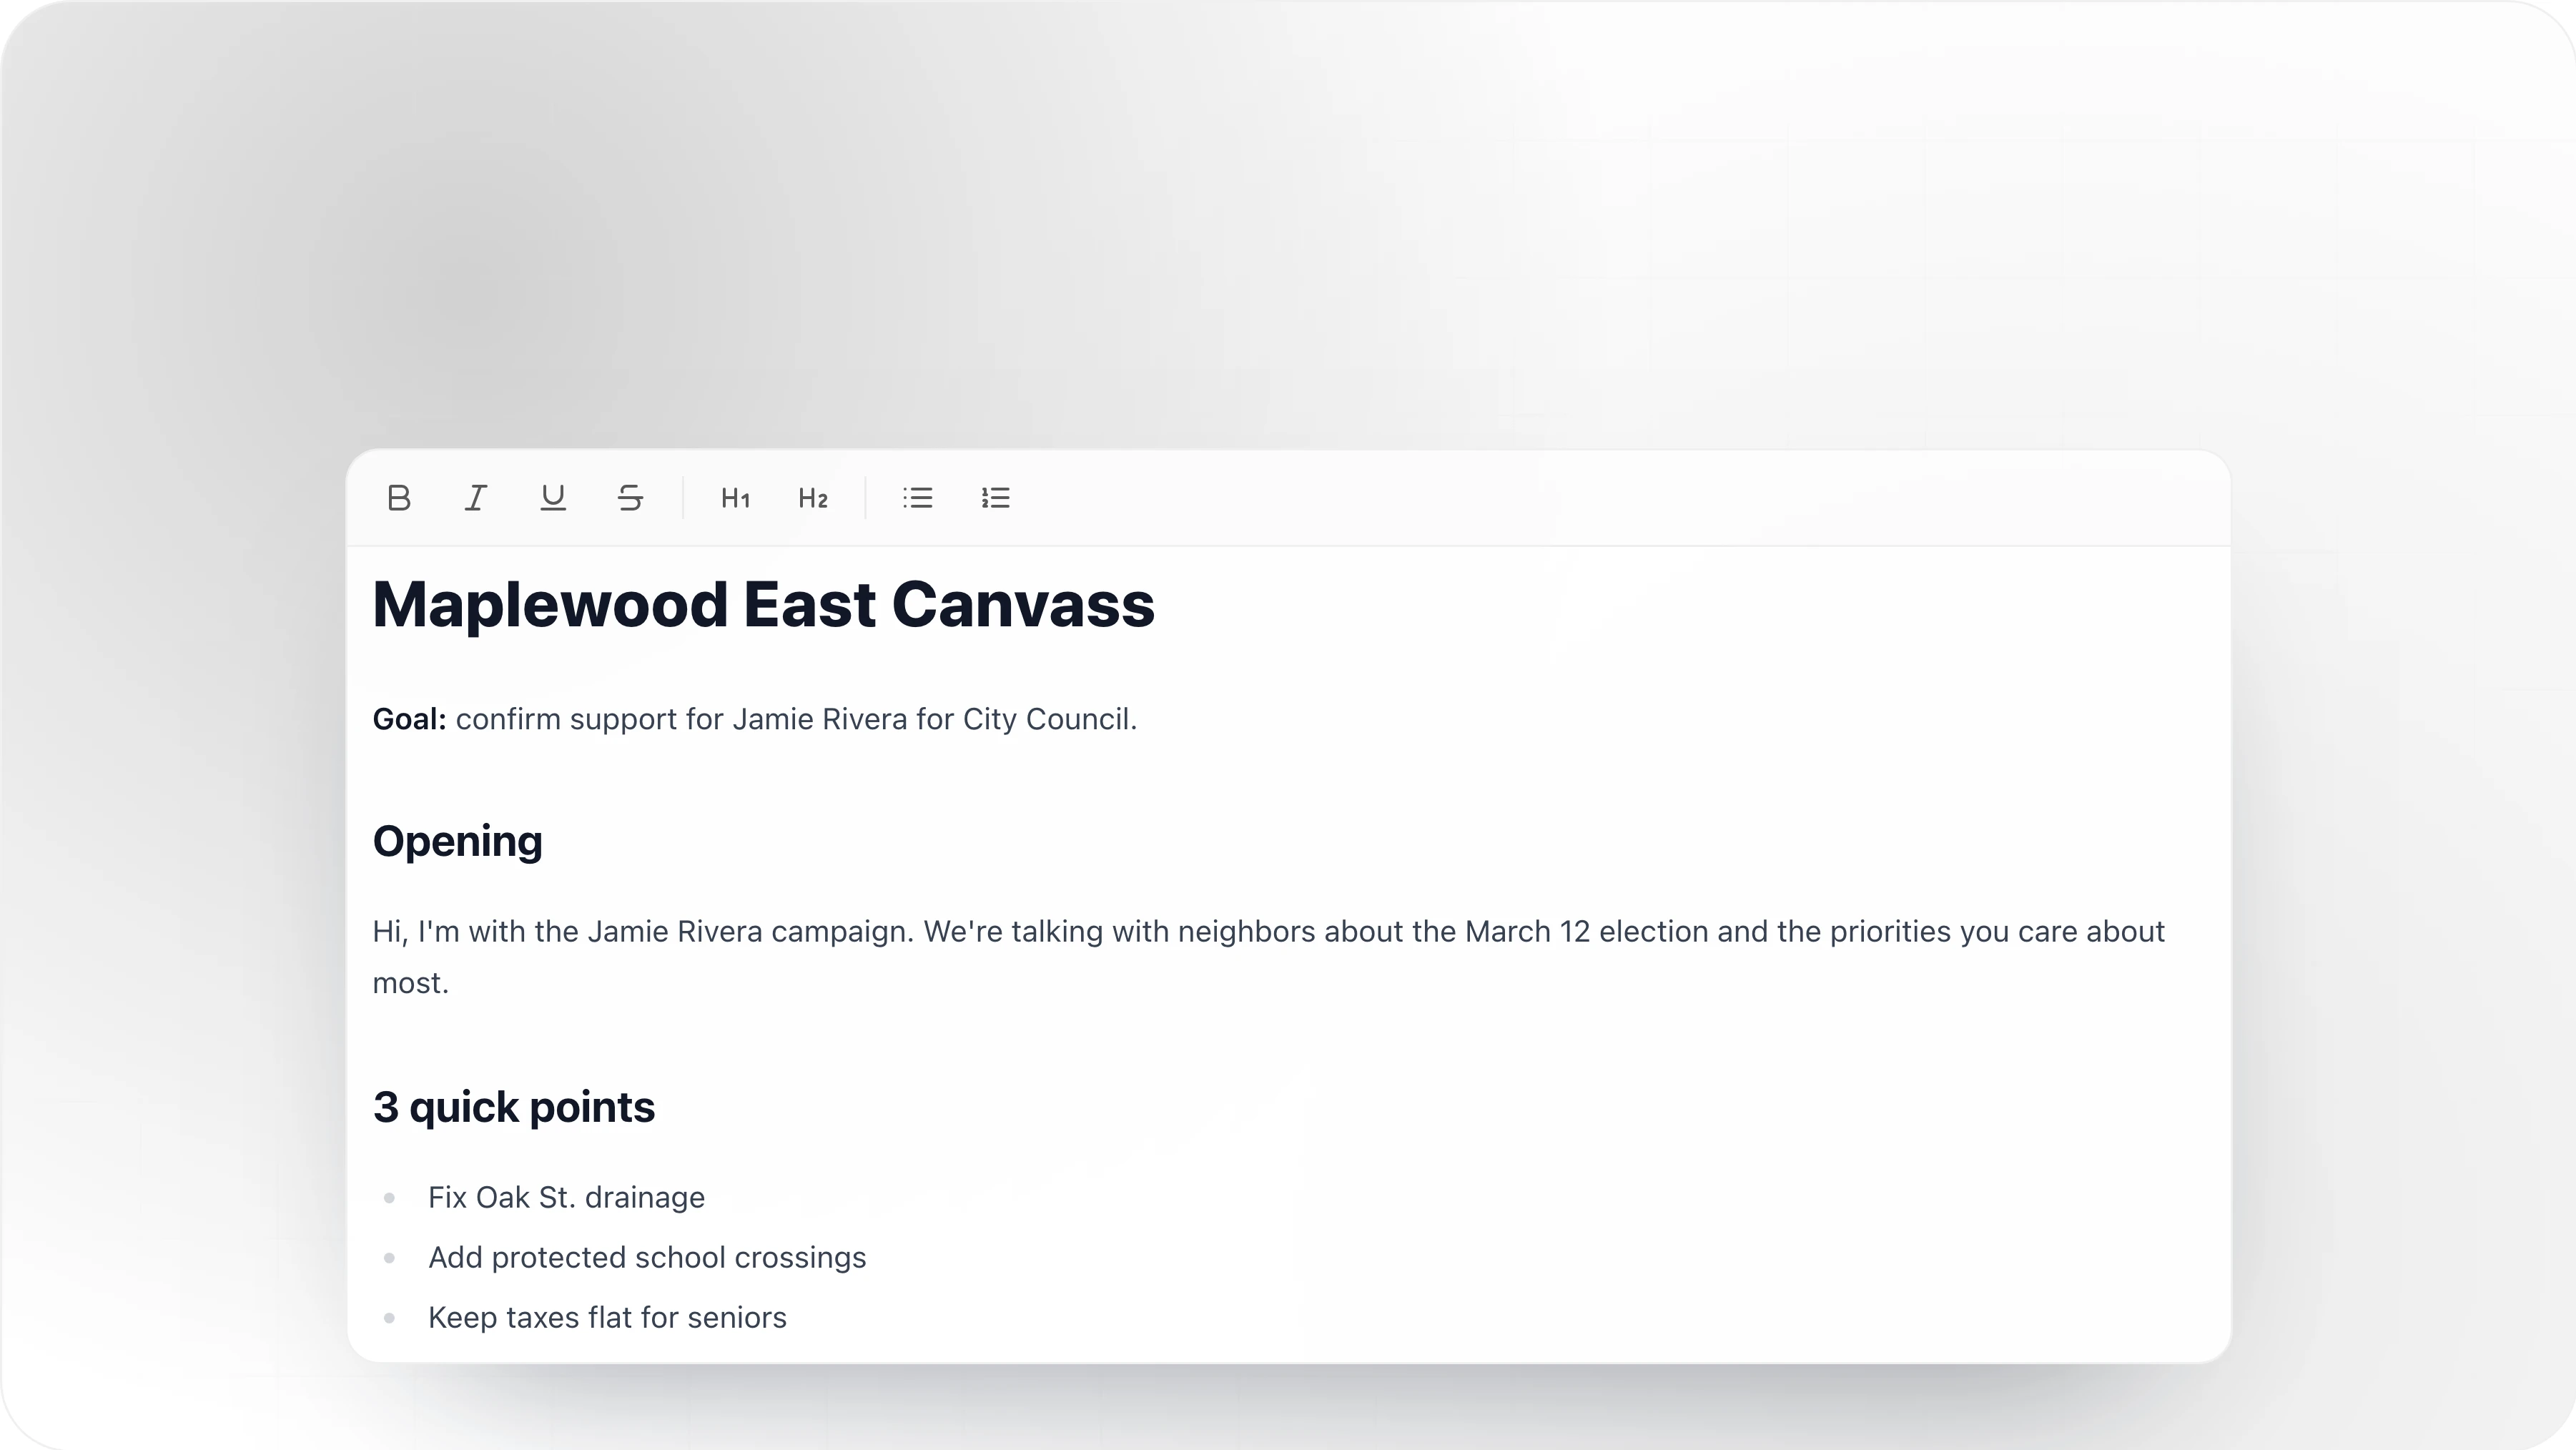
Task: Click the bullet marker beside Keep taxes flat
Action: pos(391,1318)
